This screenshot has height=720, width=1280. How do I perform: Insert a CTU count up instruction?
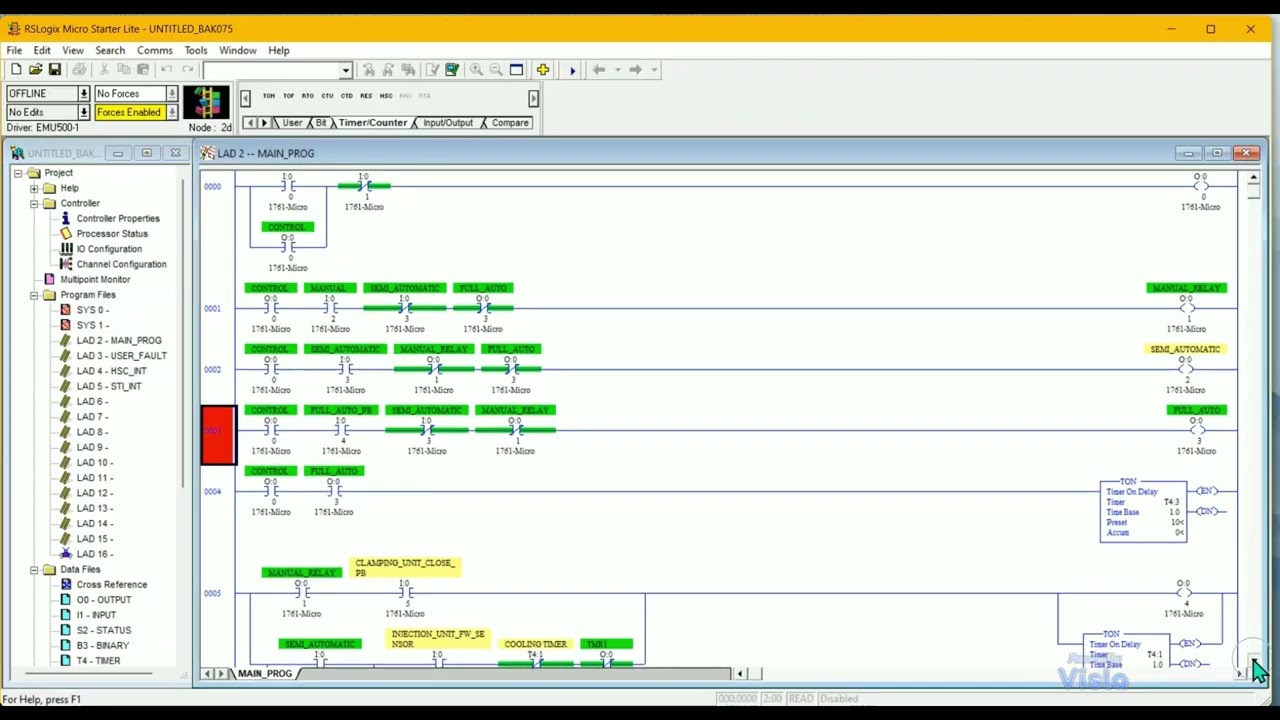coord(327,96)
